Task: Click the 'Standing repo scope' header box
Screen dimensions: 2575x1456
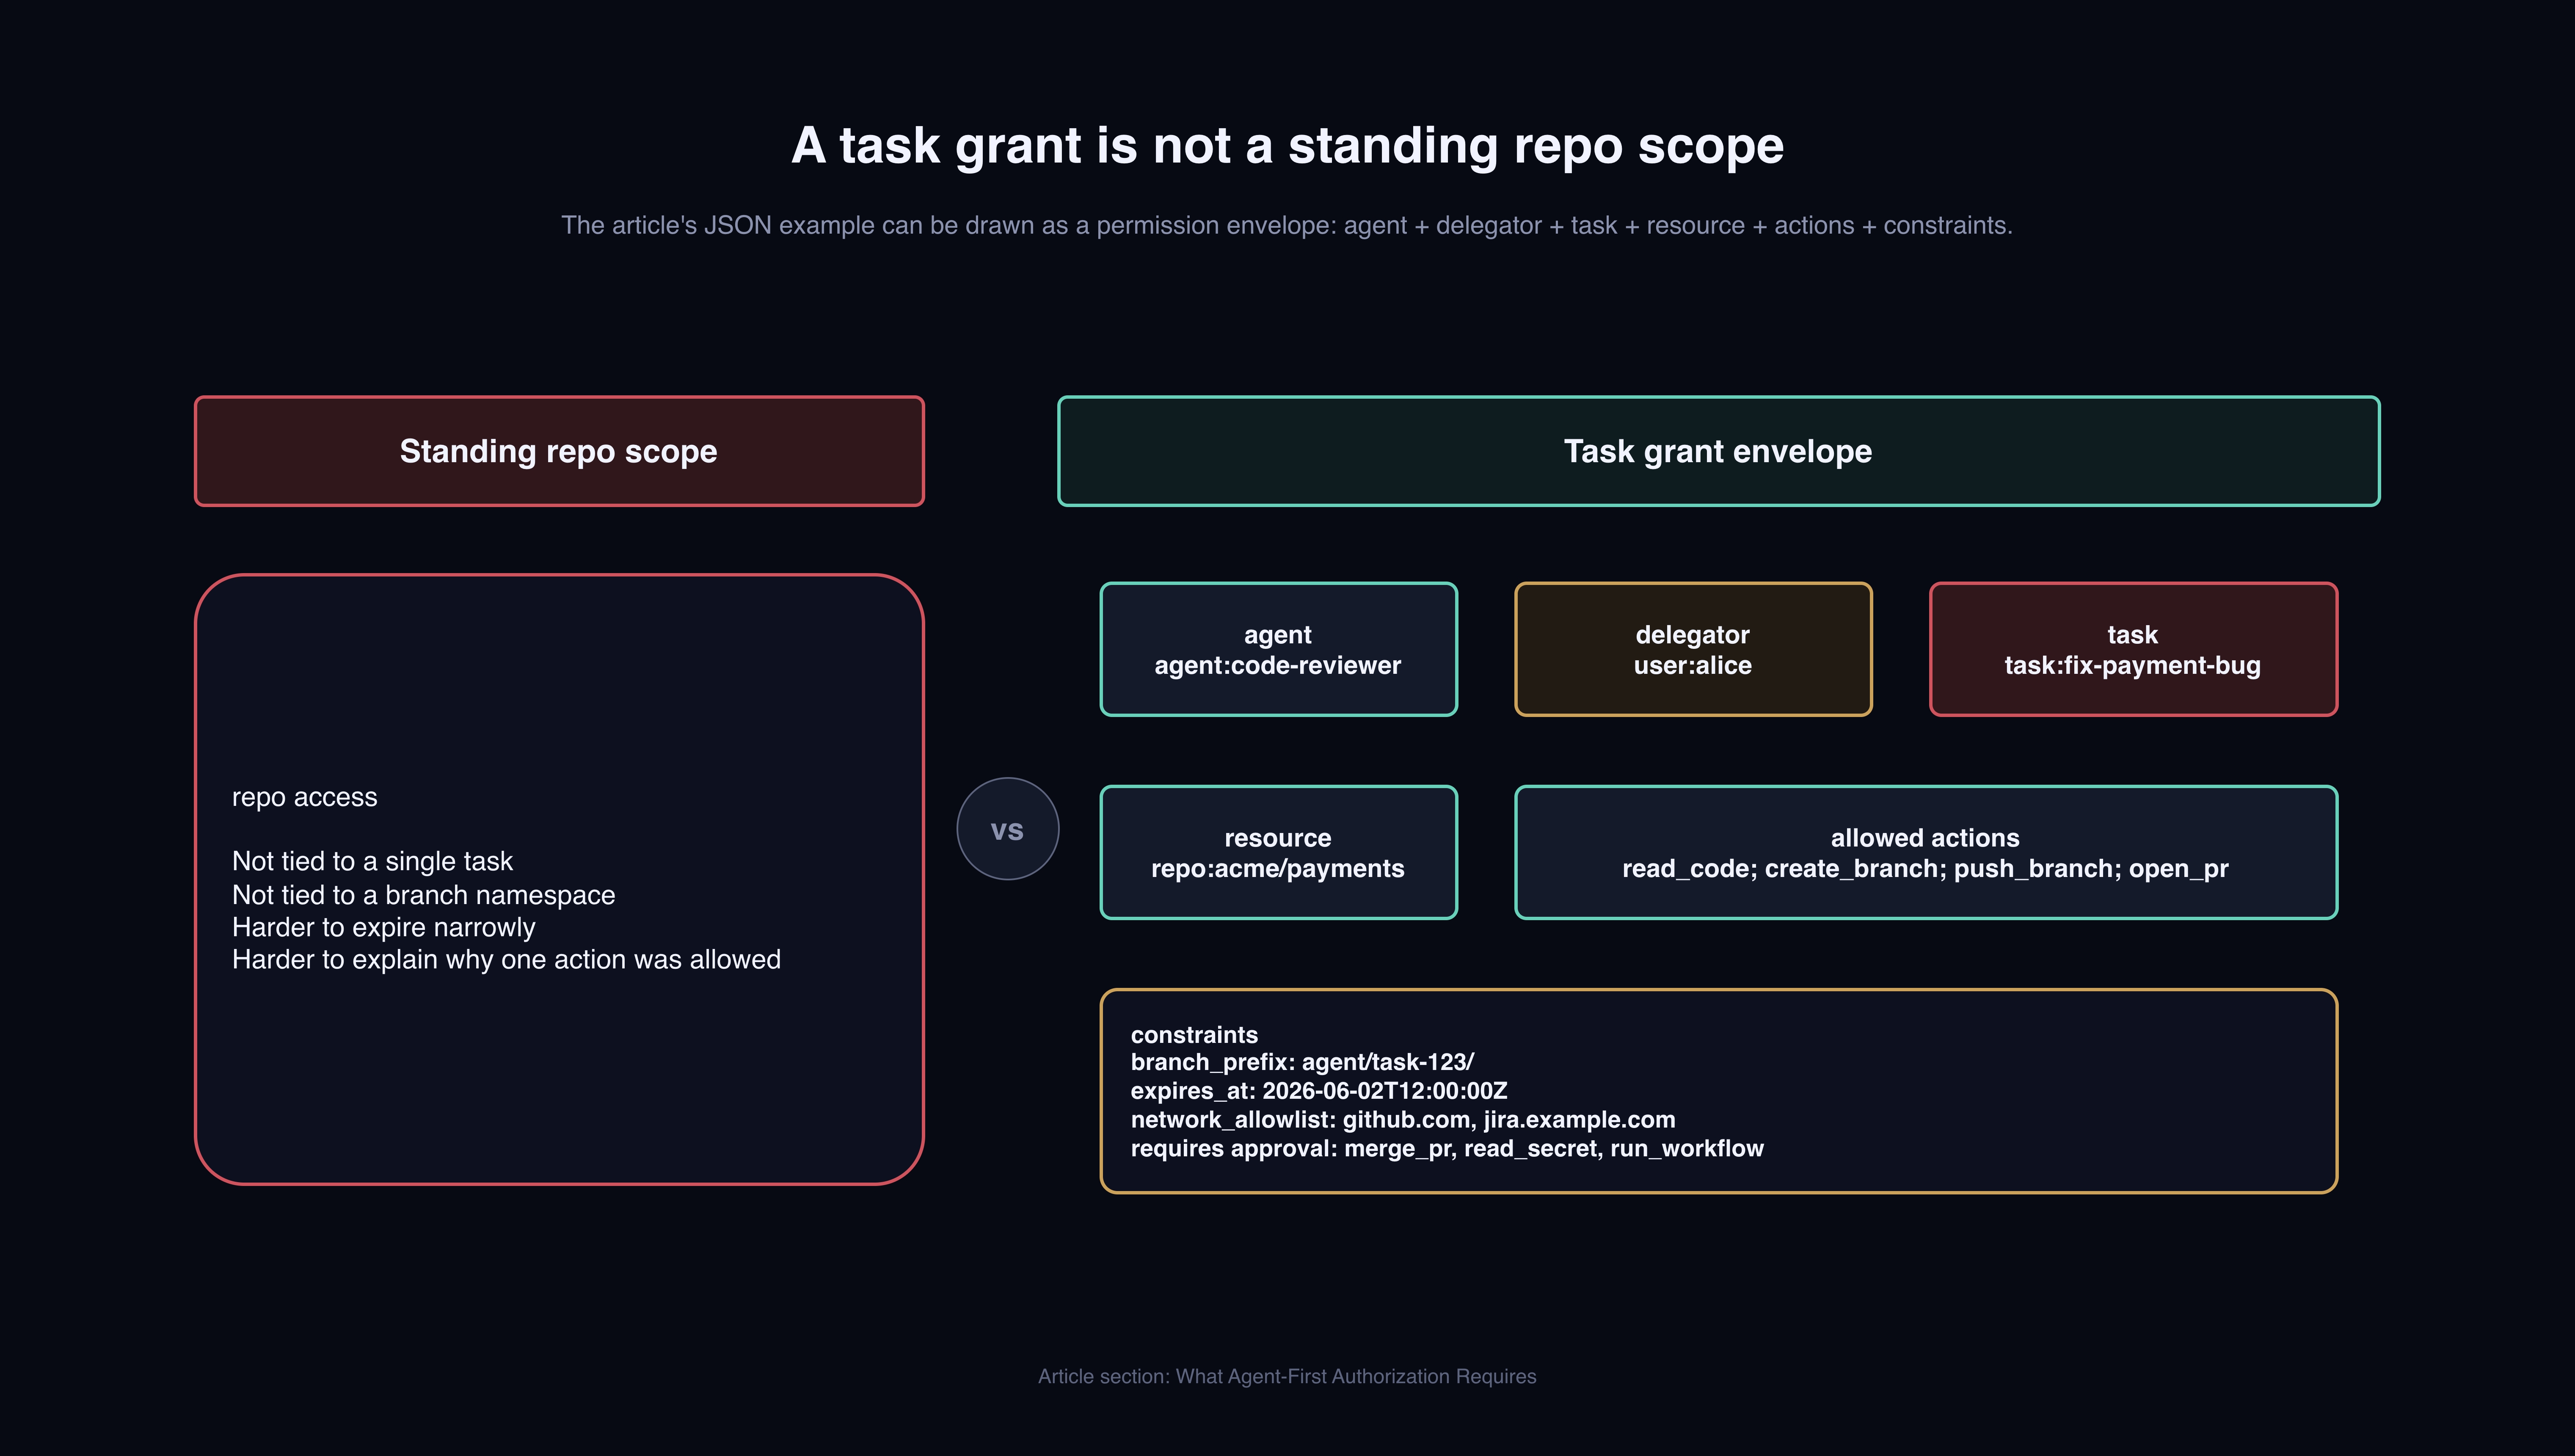Action: 559,451
